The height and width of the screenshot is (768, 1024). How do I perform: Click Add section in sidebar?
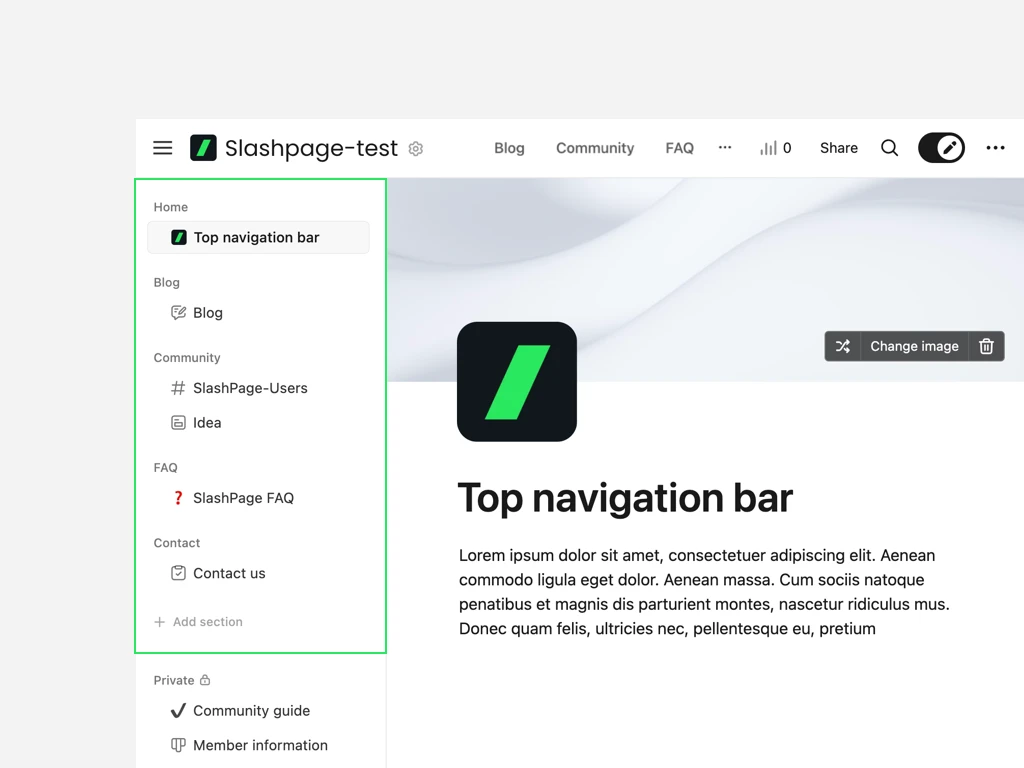point(208,622)
